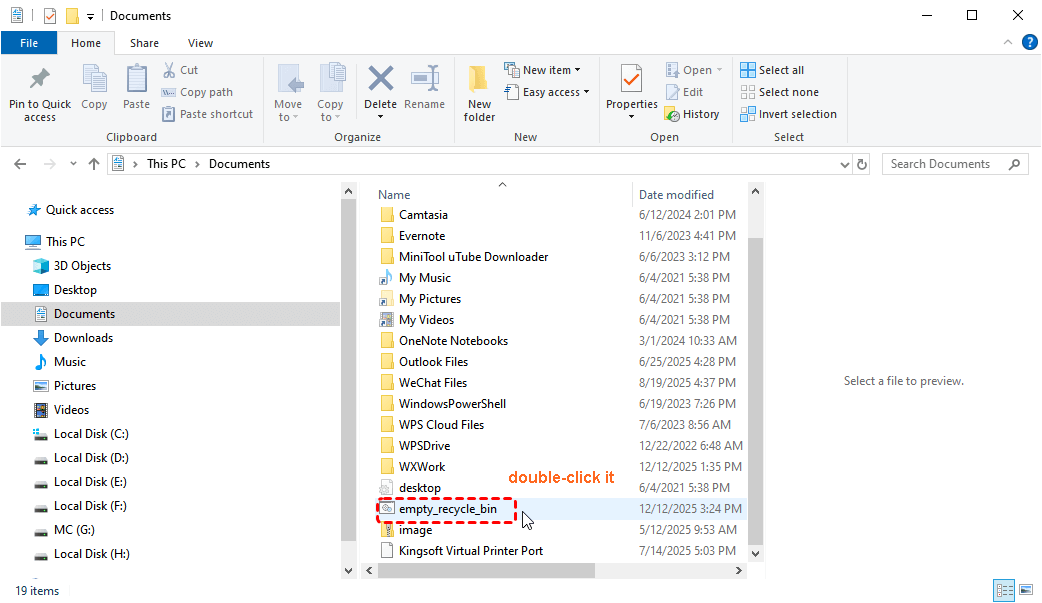Switch to details view in status bar
This screenshot has width=1042, height=603.
point(1004,591)
